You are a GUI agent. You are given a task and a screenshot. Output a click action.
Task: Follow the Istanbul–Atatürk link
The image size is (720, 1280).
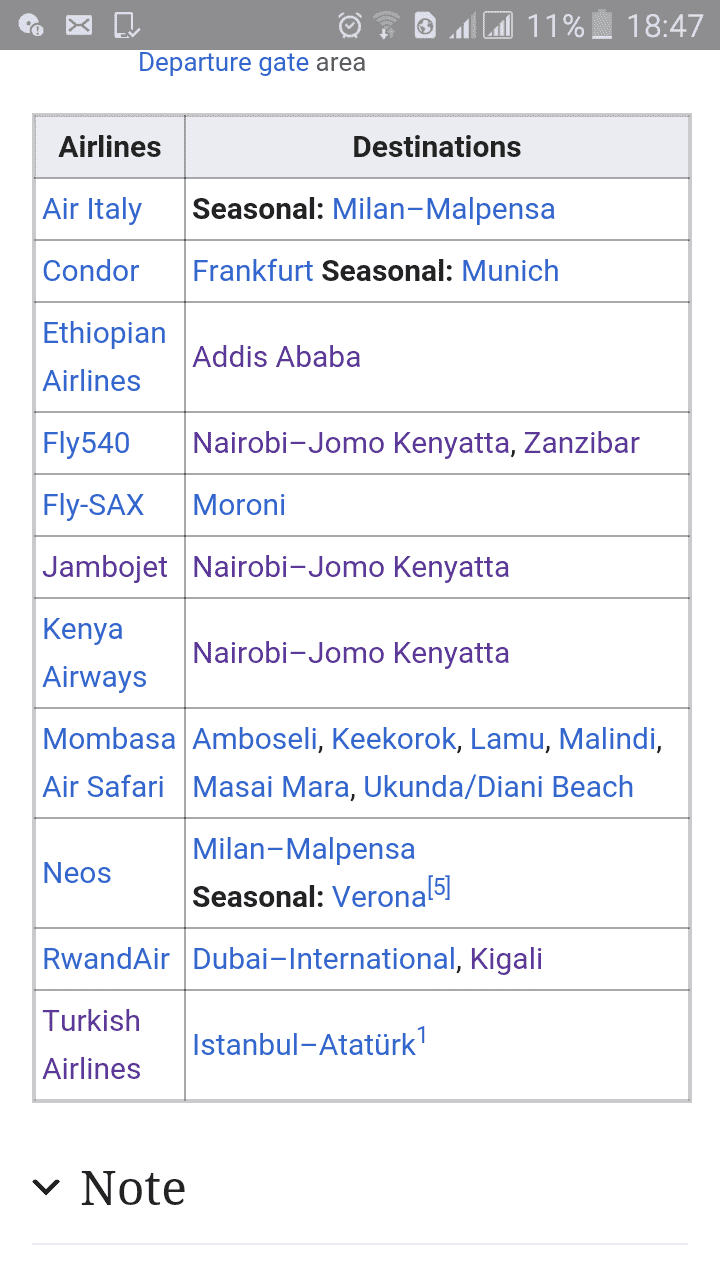coord(304,1045)
